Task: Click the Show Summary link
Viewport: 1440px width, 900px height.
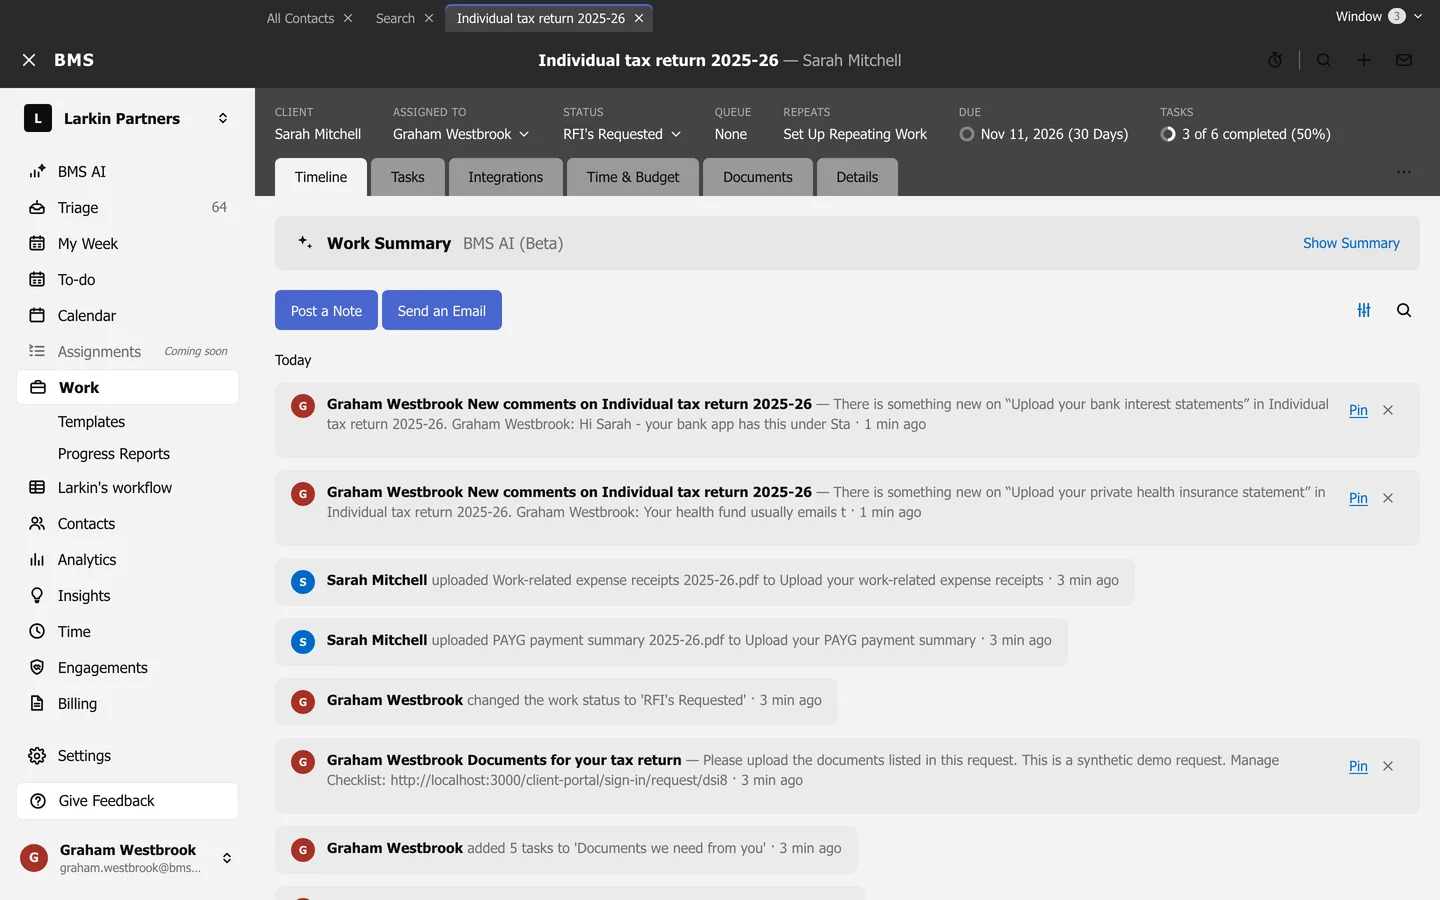Action: coord(1351,243)
